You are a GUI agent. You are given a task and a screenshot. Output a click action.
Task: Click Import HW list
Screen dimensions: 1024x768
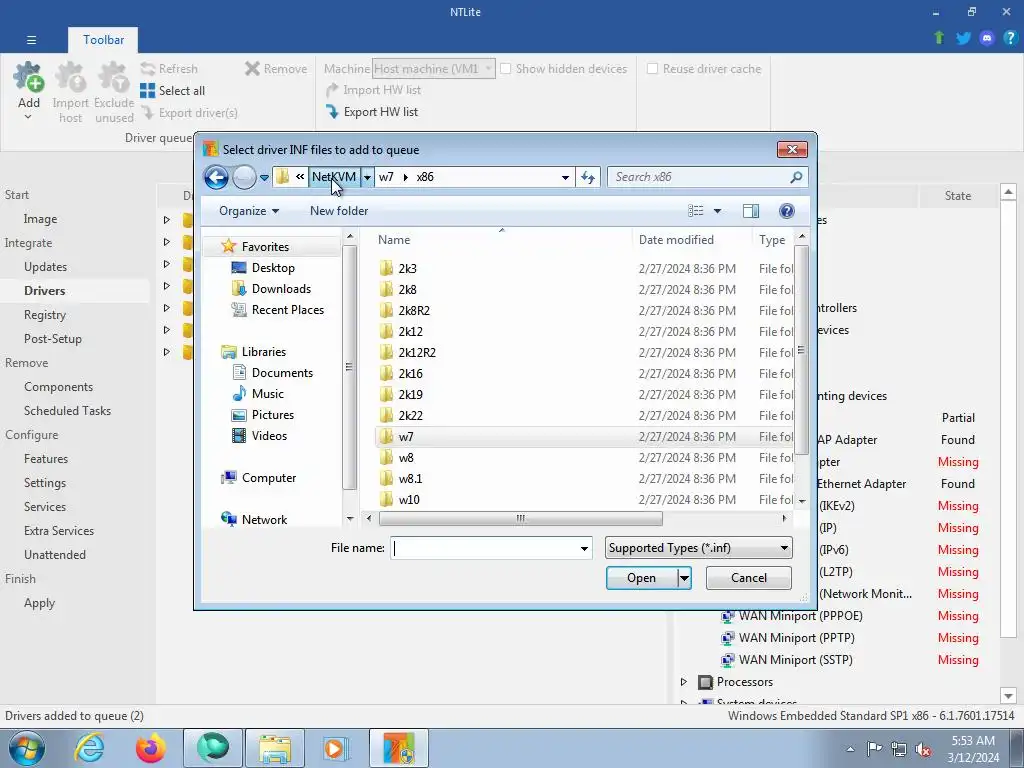point(374,90)
